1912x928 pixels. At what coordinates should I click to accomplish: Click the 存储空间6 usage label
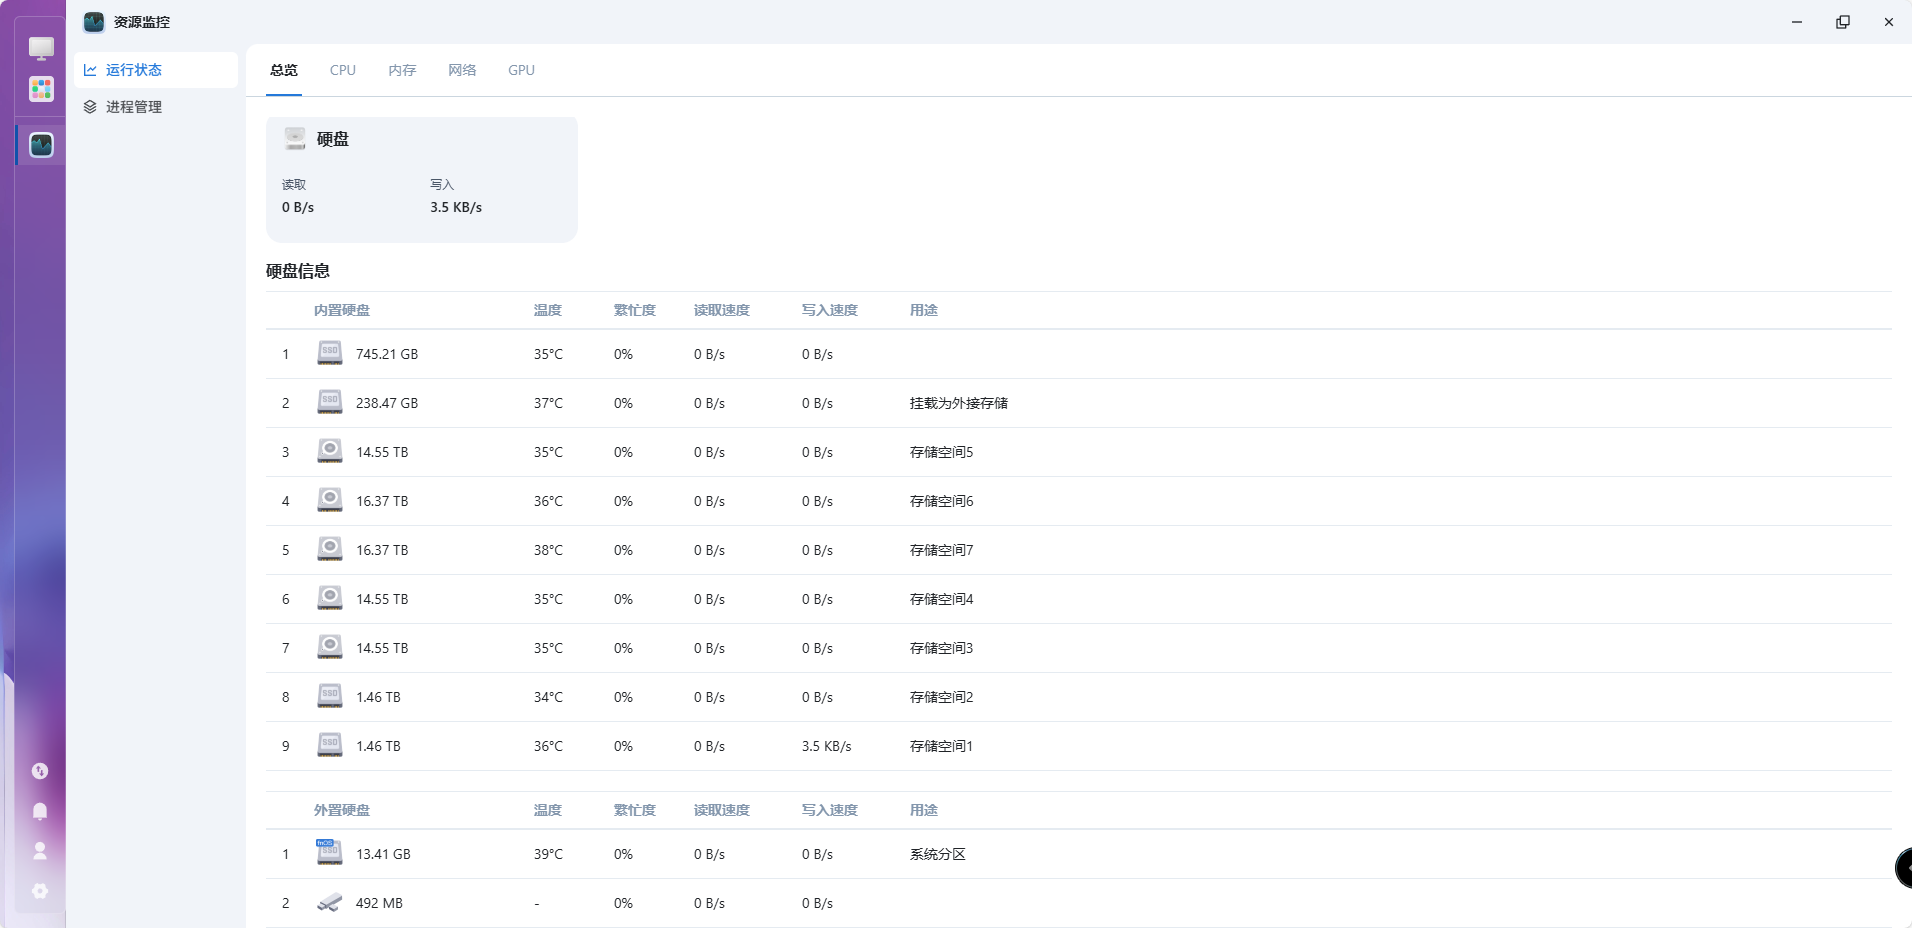[x=942, y=501]
